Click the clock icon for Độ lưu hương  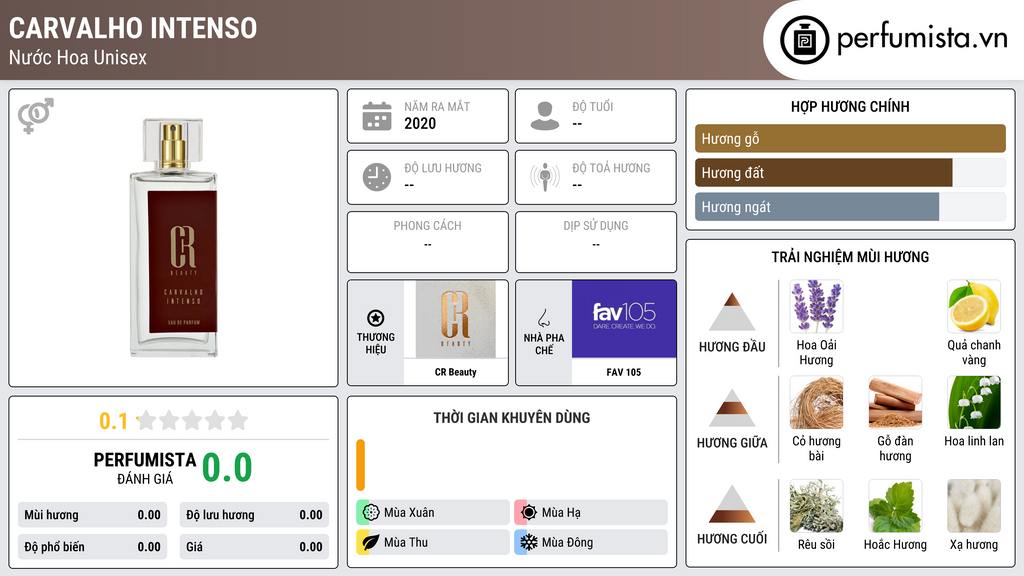point(377,177)
